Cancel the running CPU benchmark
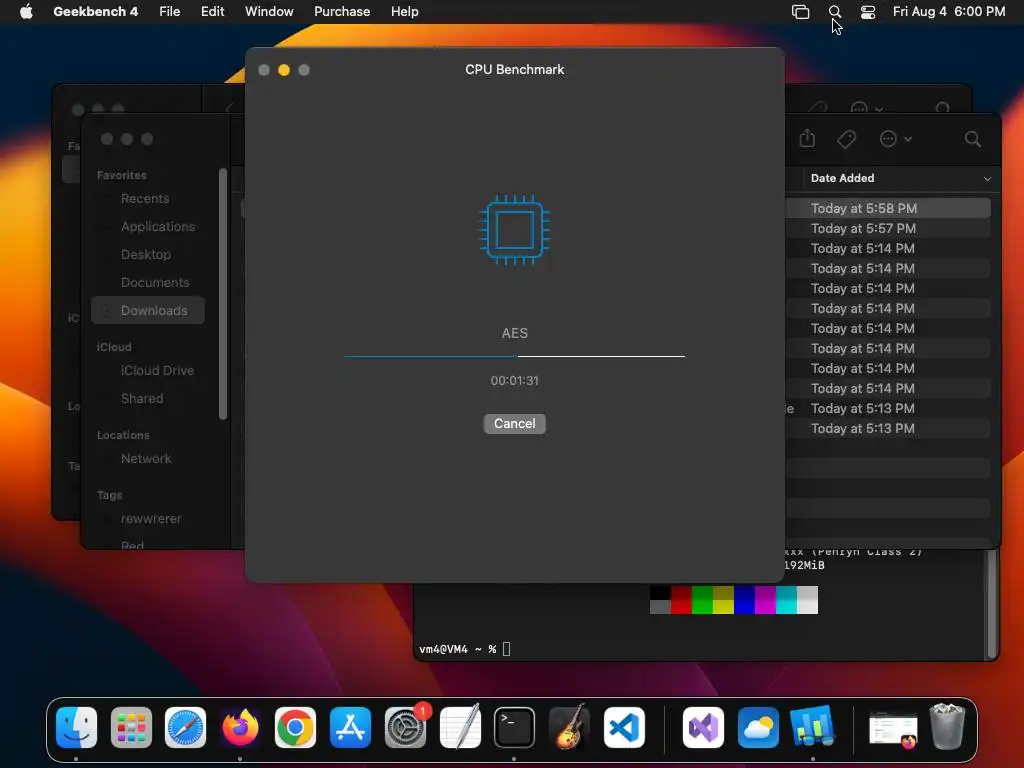Screen dimensions: 1024x768 coord(514,423)
